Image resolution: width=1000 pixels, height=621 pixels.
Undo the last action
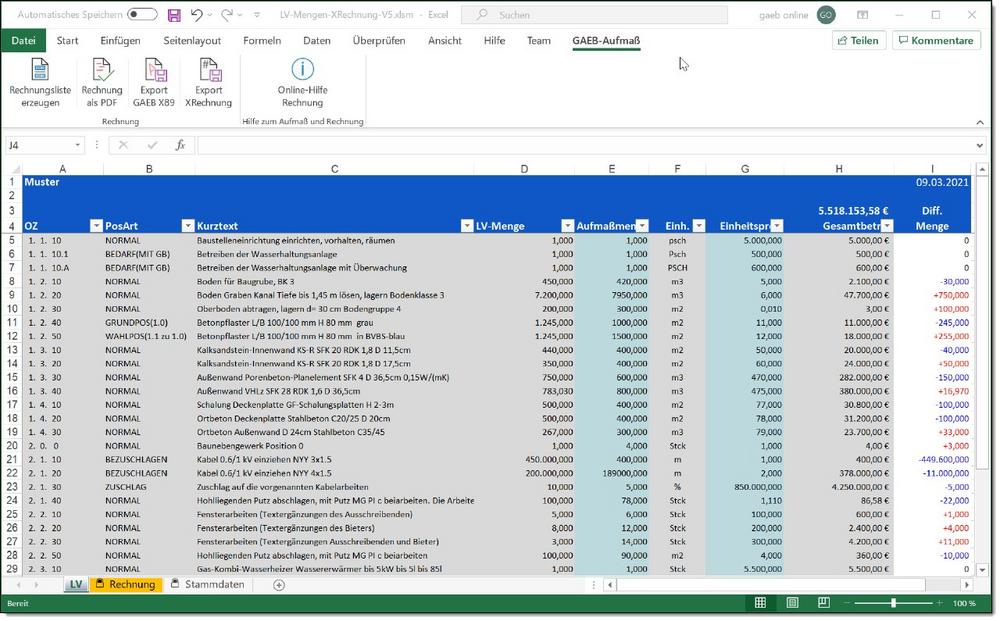[196, 15]
